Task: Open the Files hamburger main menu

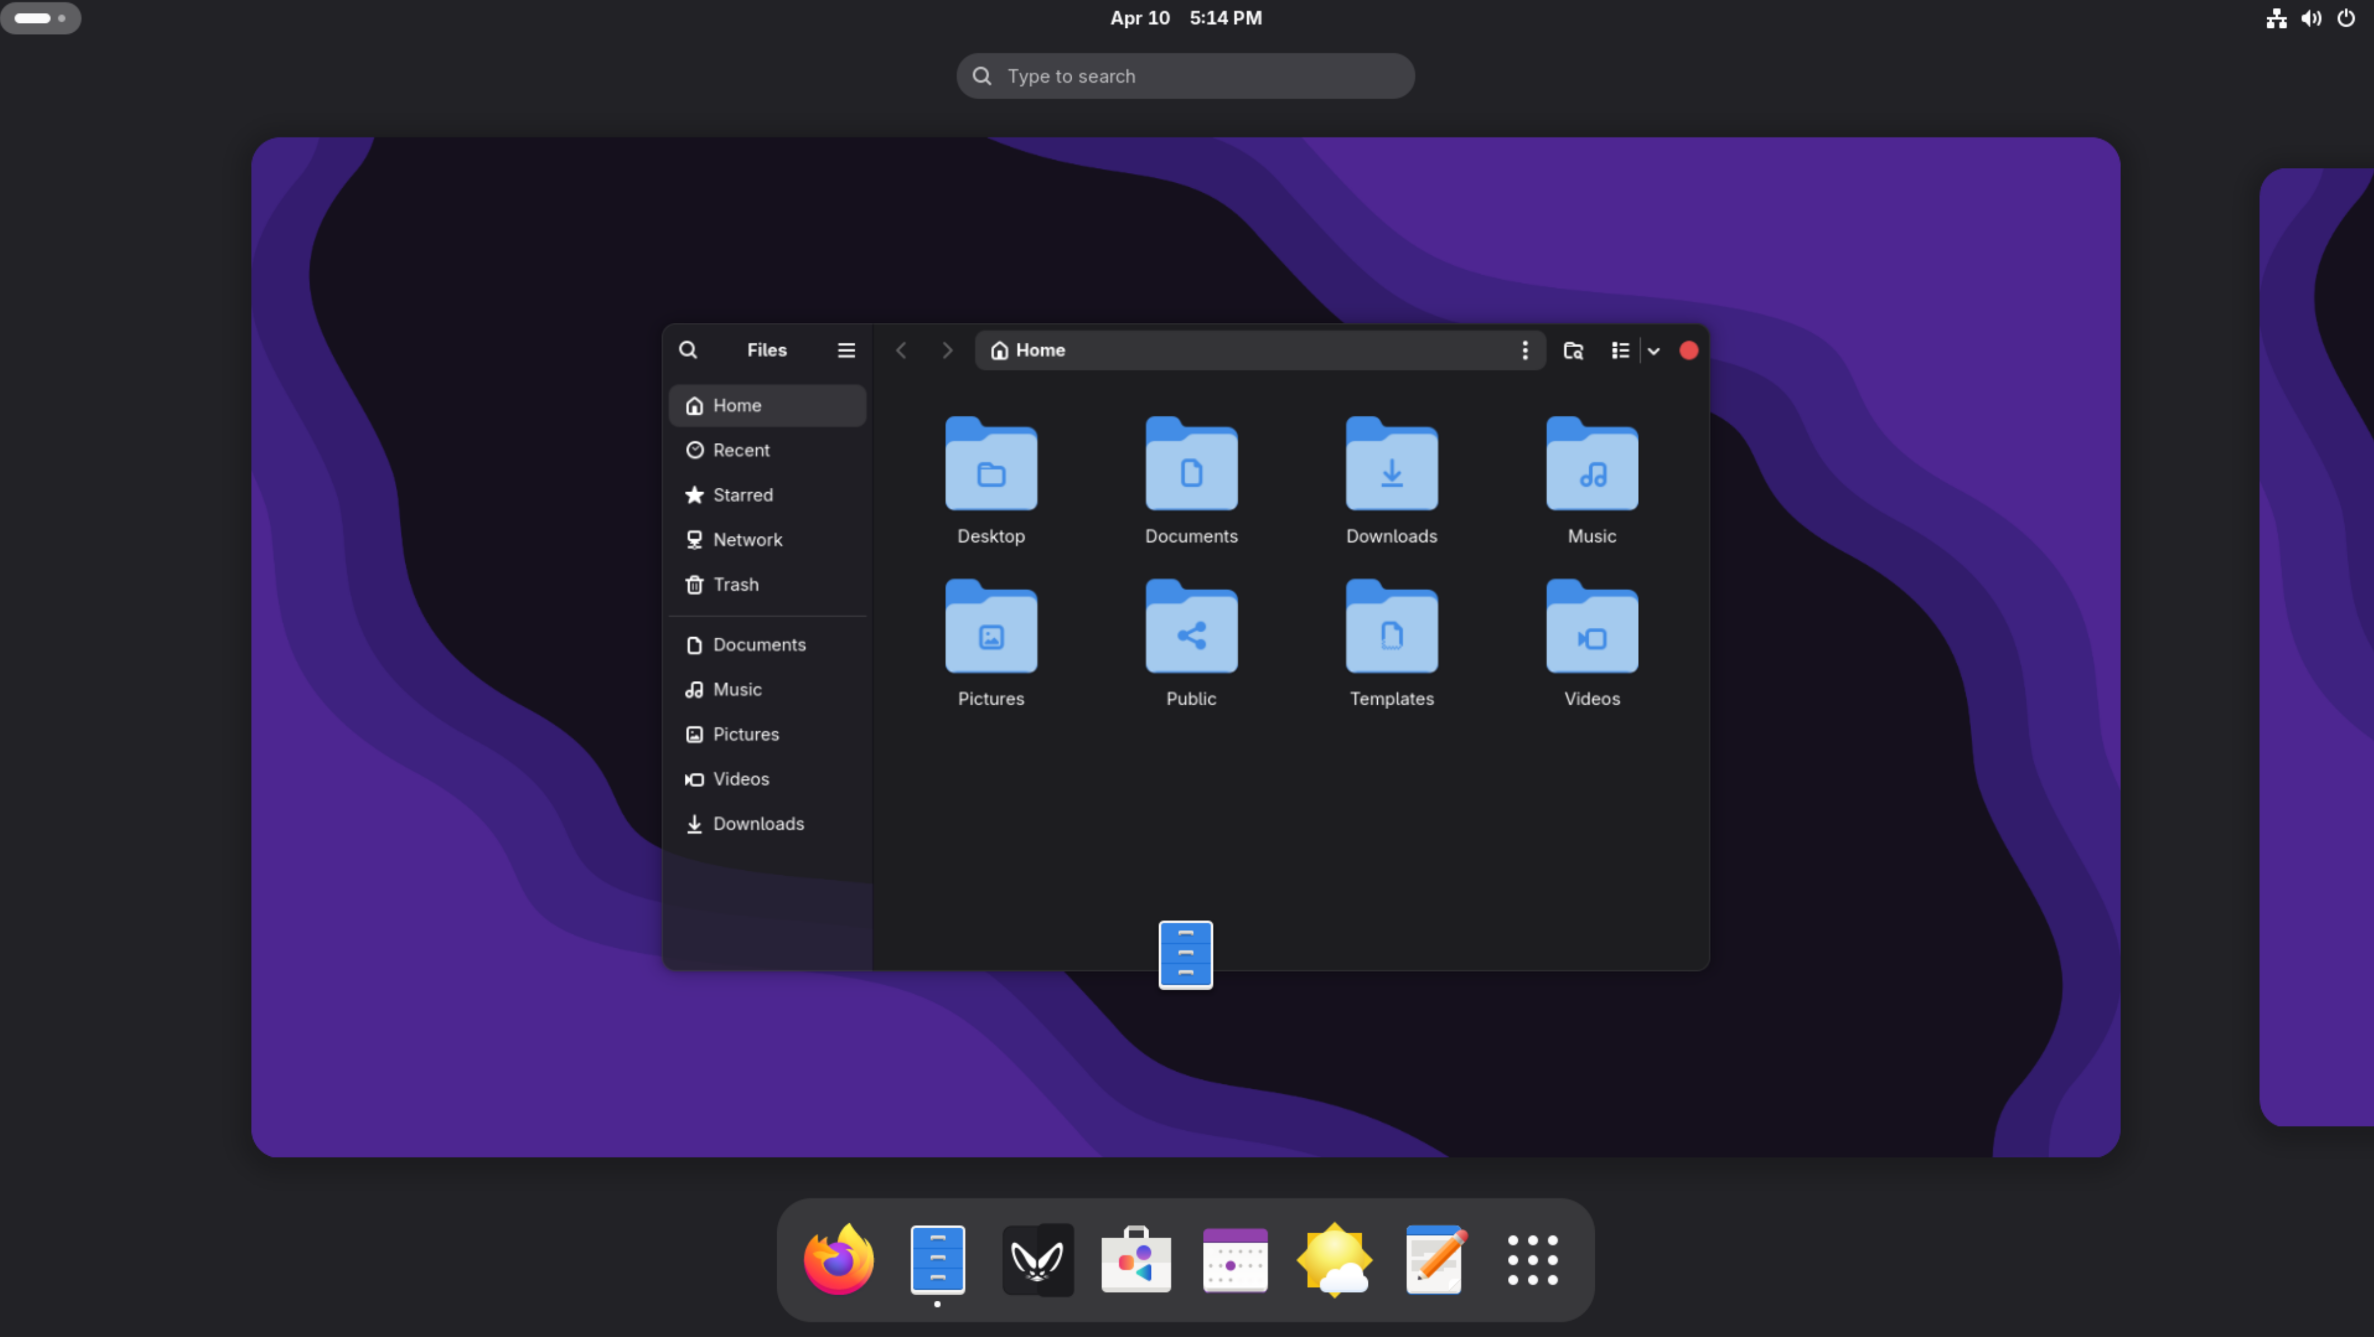Action: pos(846,350)
